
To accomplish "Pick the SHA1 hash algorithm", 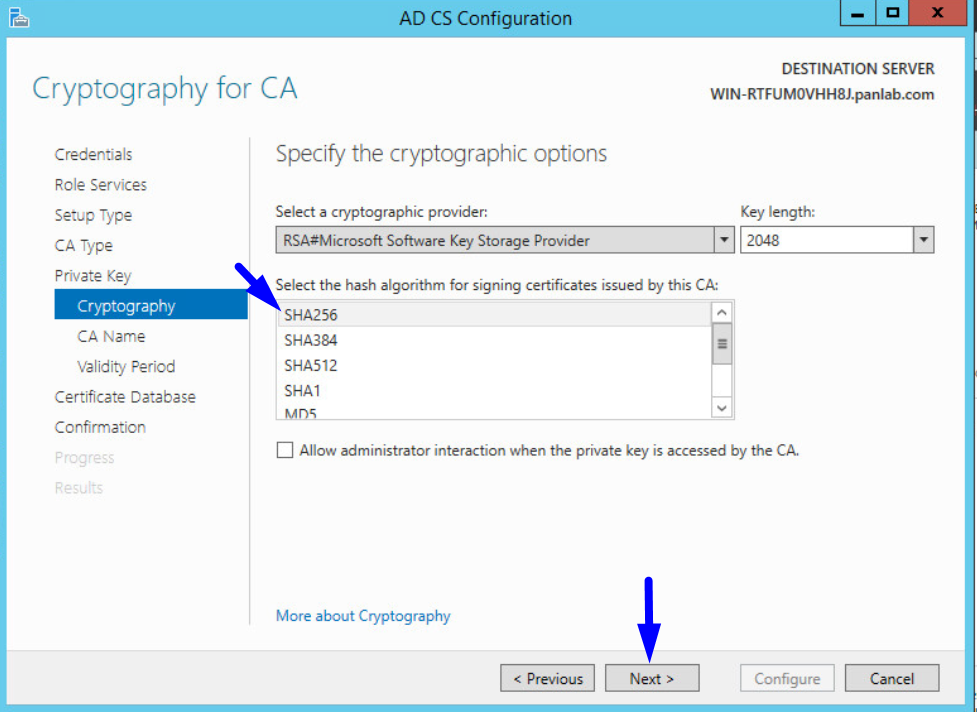I will (302, 390).
